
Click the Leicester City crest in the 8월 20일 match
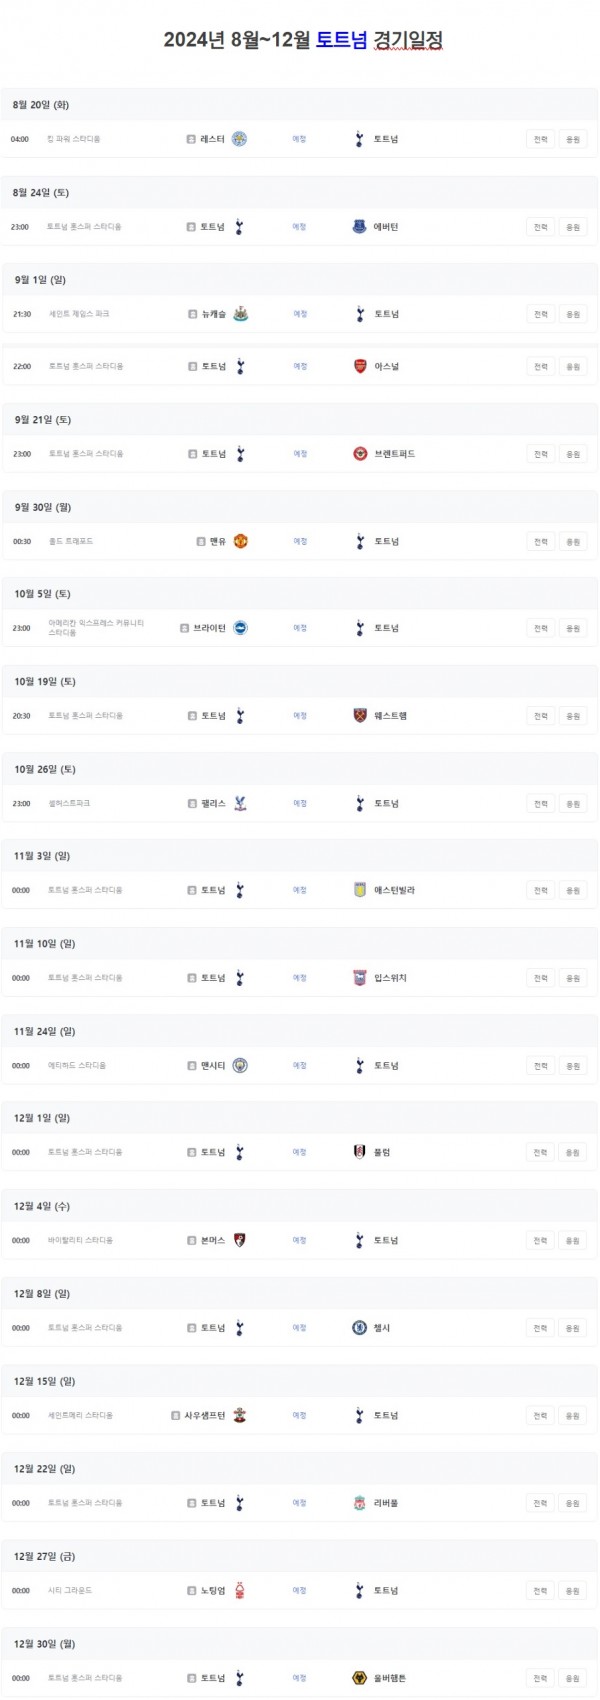(239, 139)
